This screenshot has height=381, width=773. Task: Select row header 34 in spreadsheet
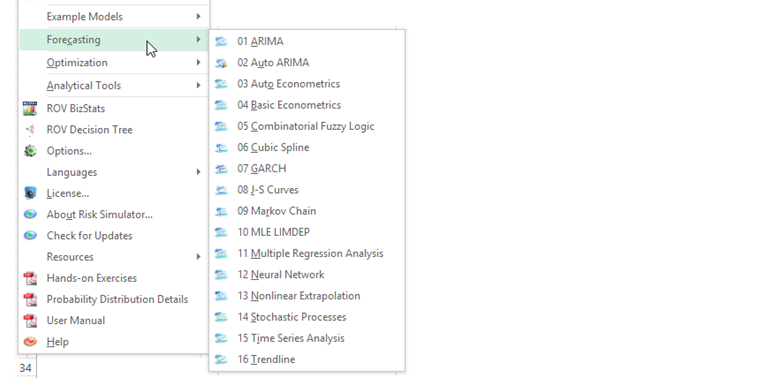click(x=25, y=368)
